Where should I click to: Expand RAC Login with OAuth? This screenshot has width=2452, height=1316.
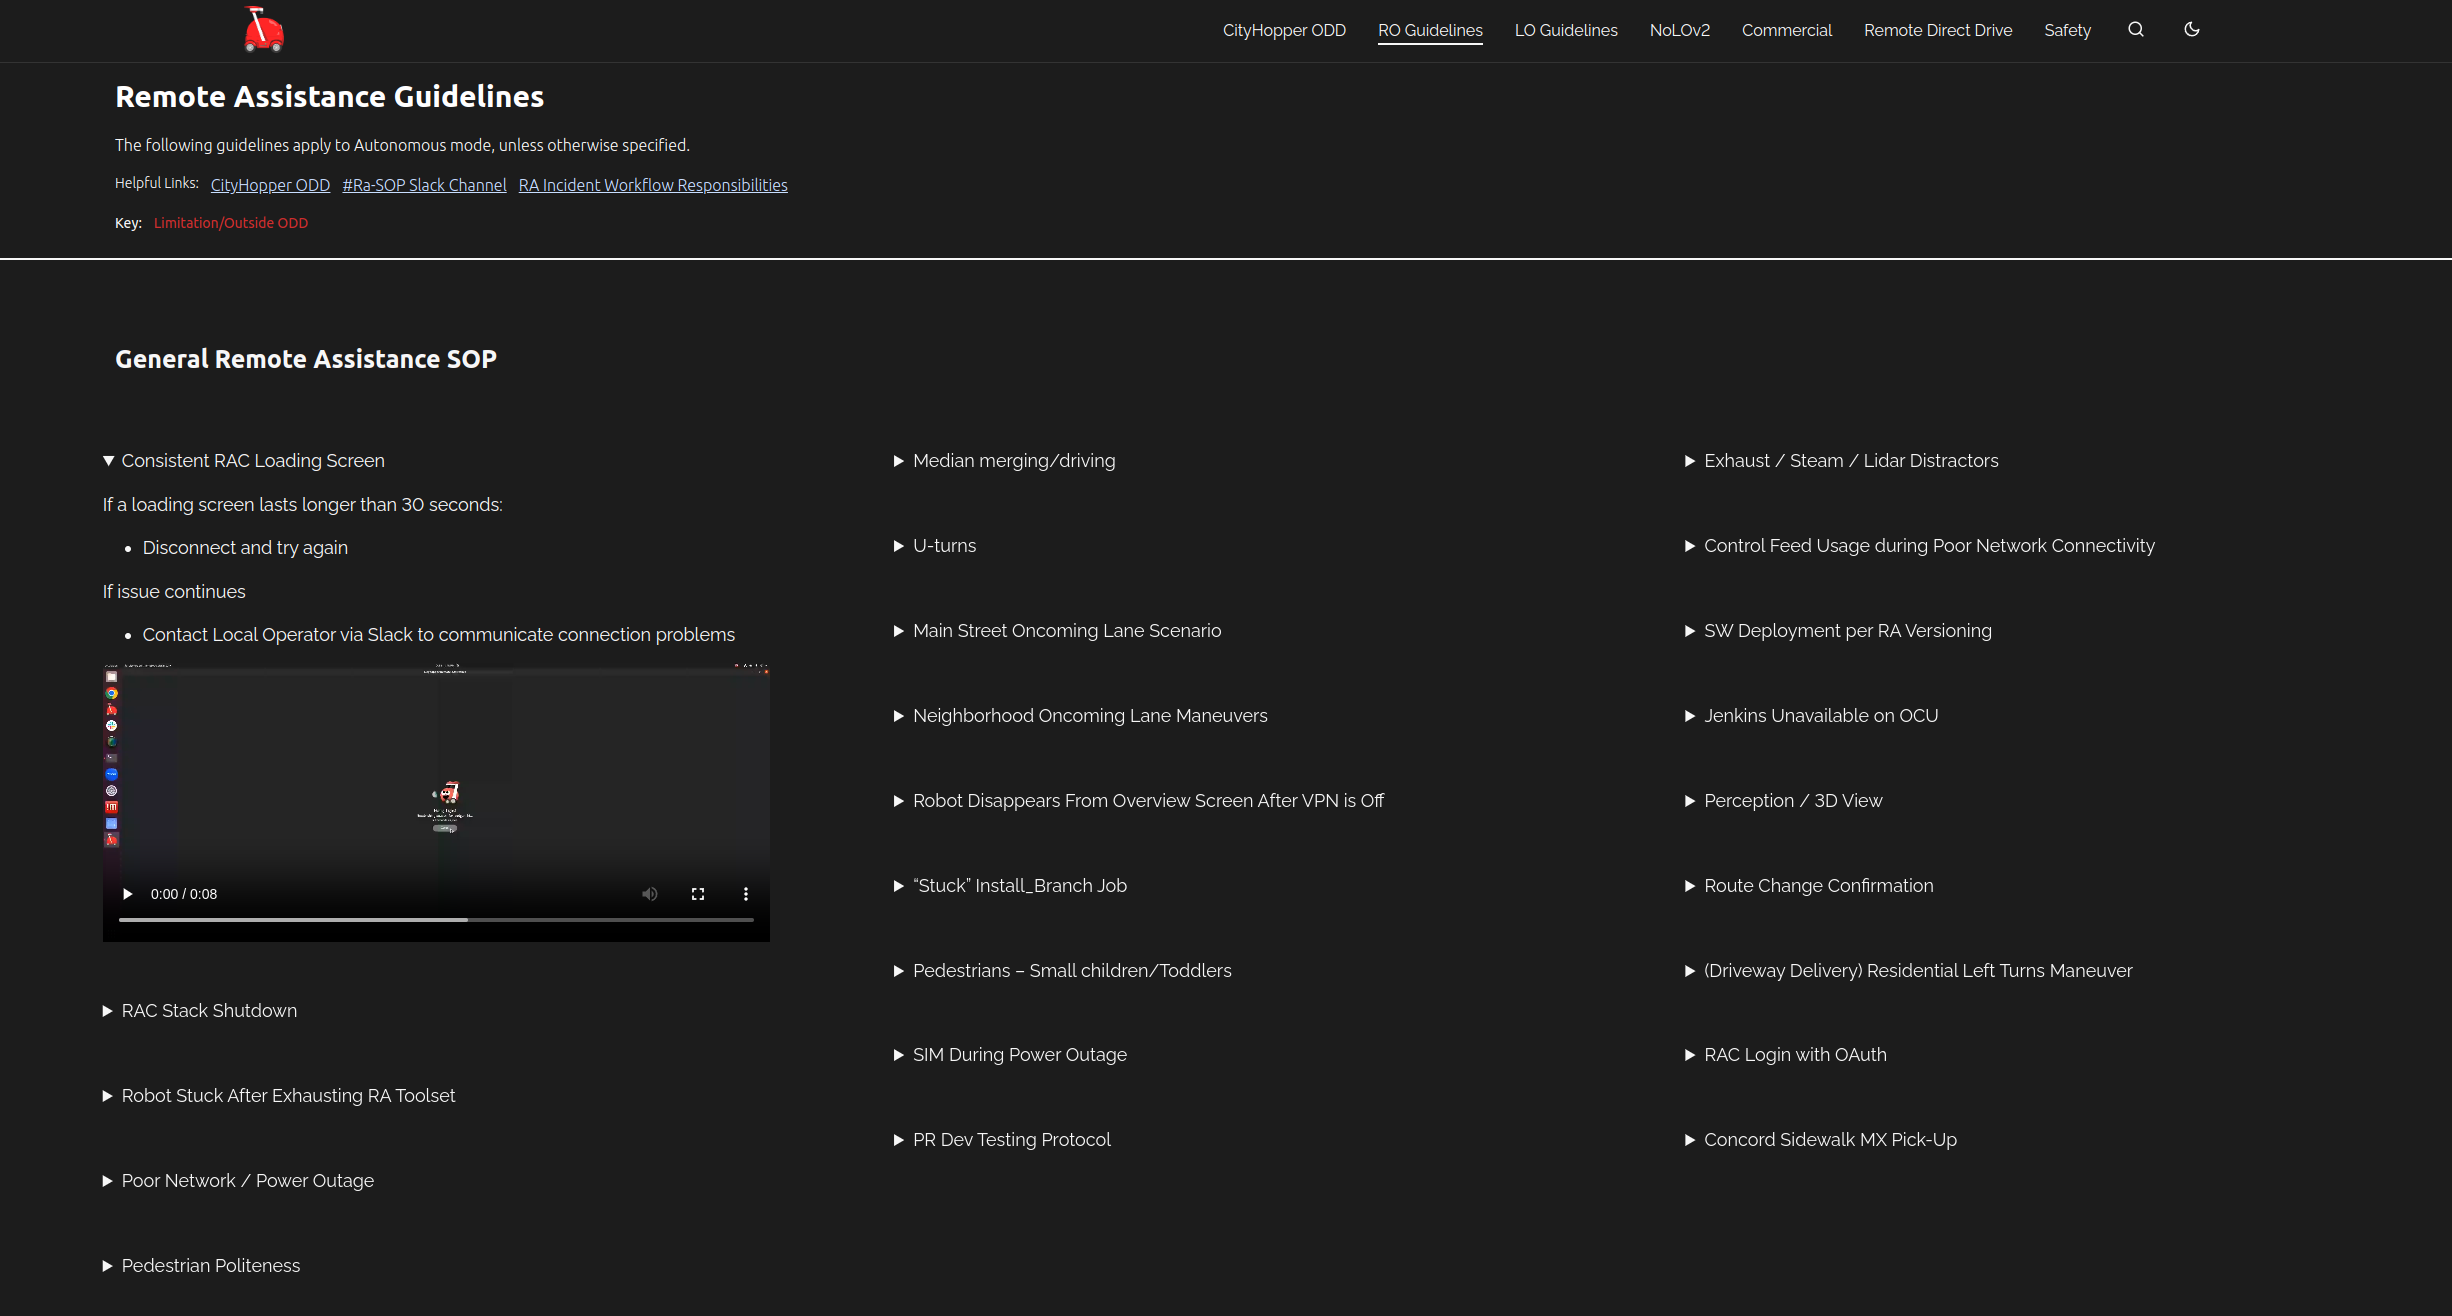(x=1794, y=1055)
